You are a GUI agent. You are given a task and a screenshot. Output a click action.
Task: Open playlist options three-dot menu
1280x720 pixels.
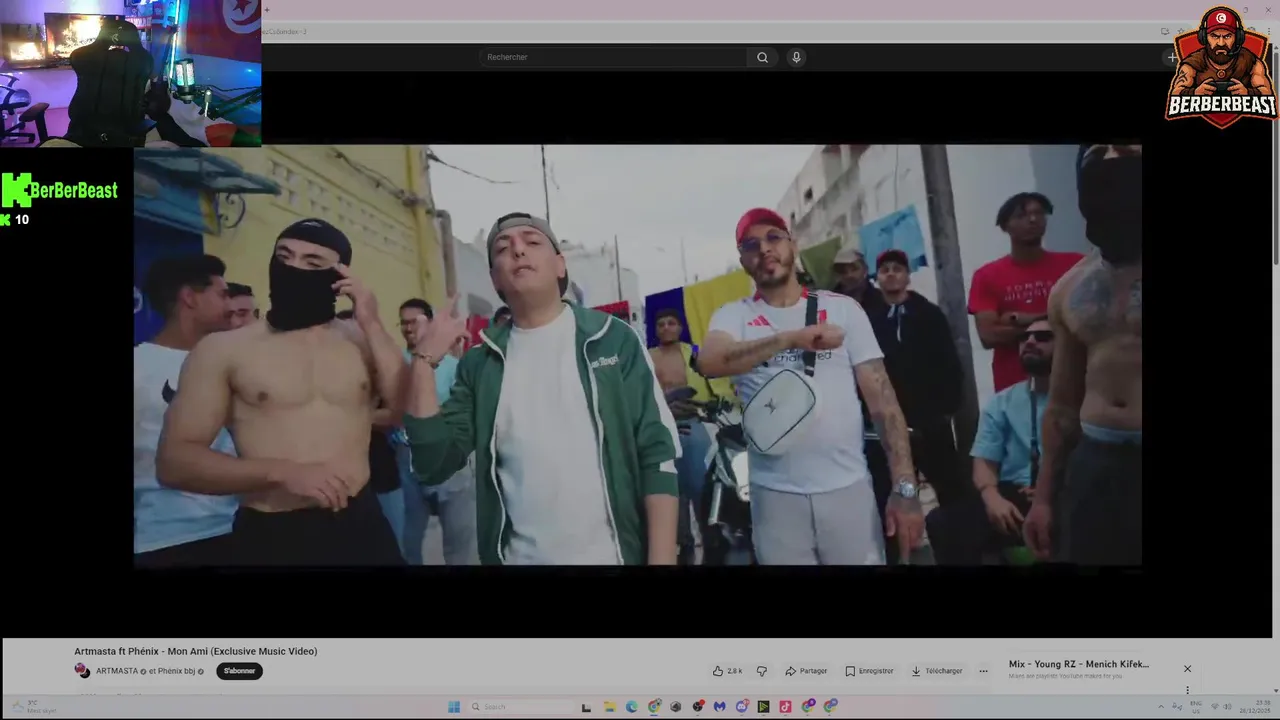pyautogui.click(x=1187, y=690)
